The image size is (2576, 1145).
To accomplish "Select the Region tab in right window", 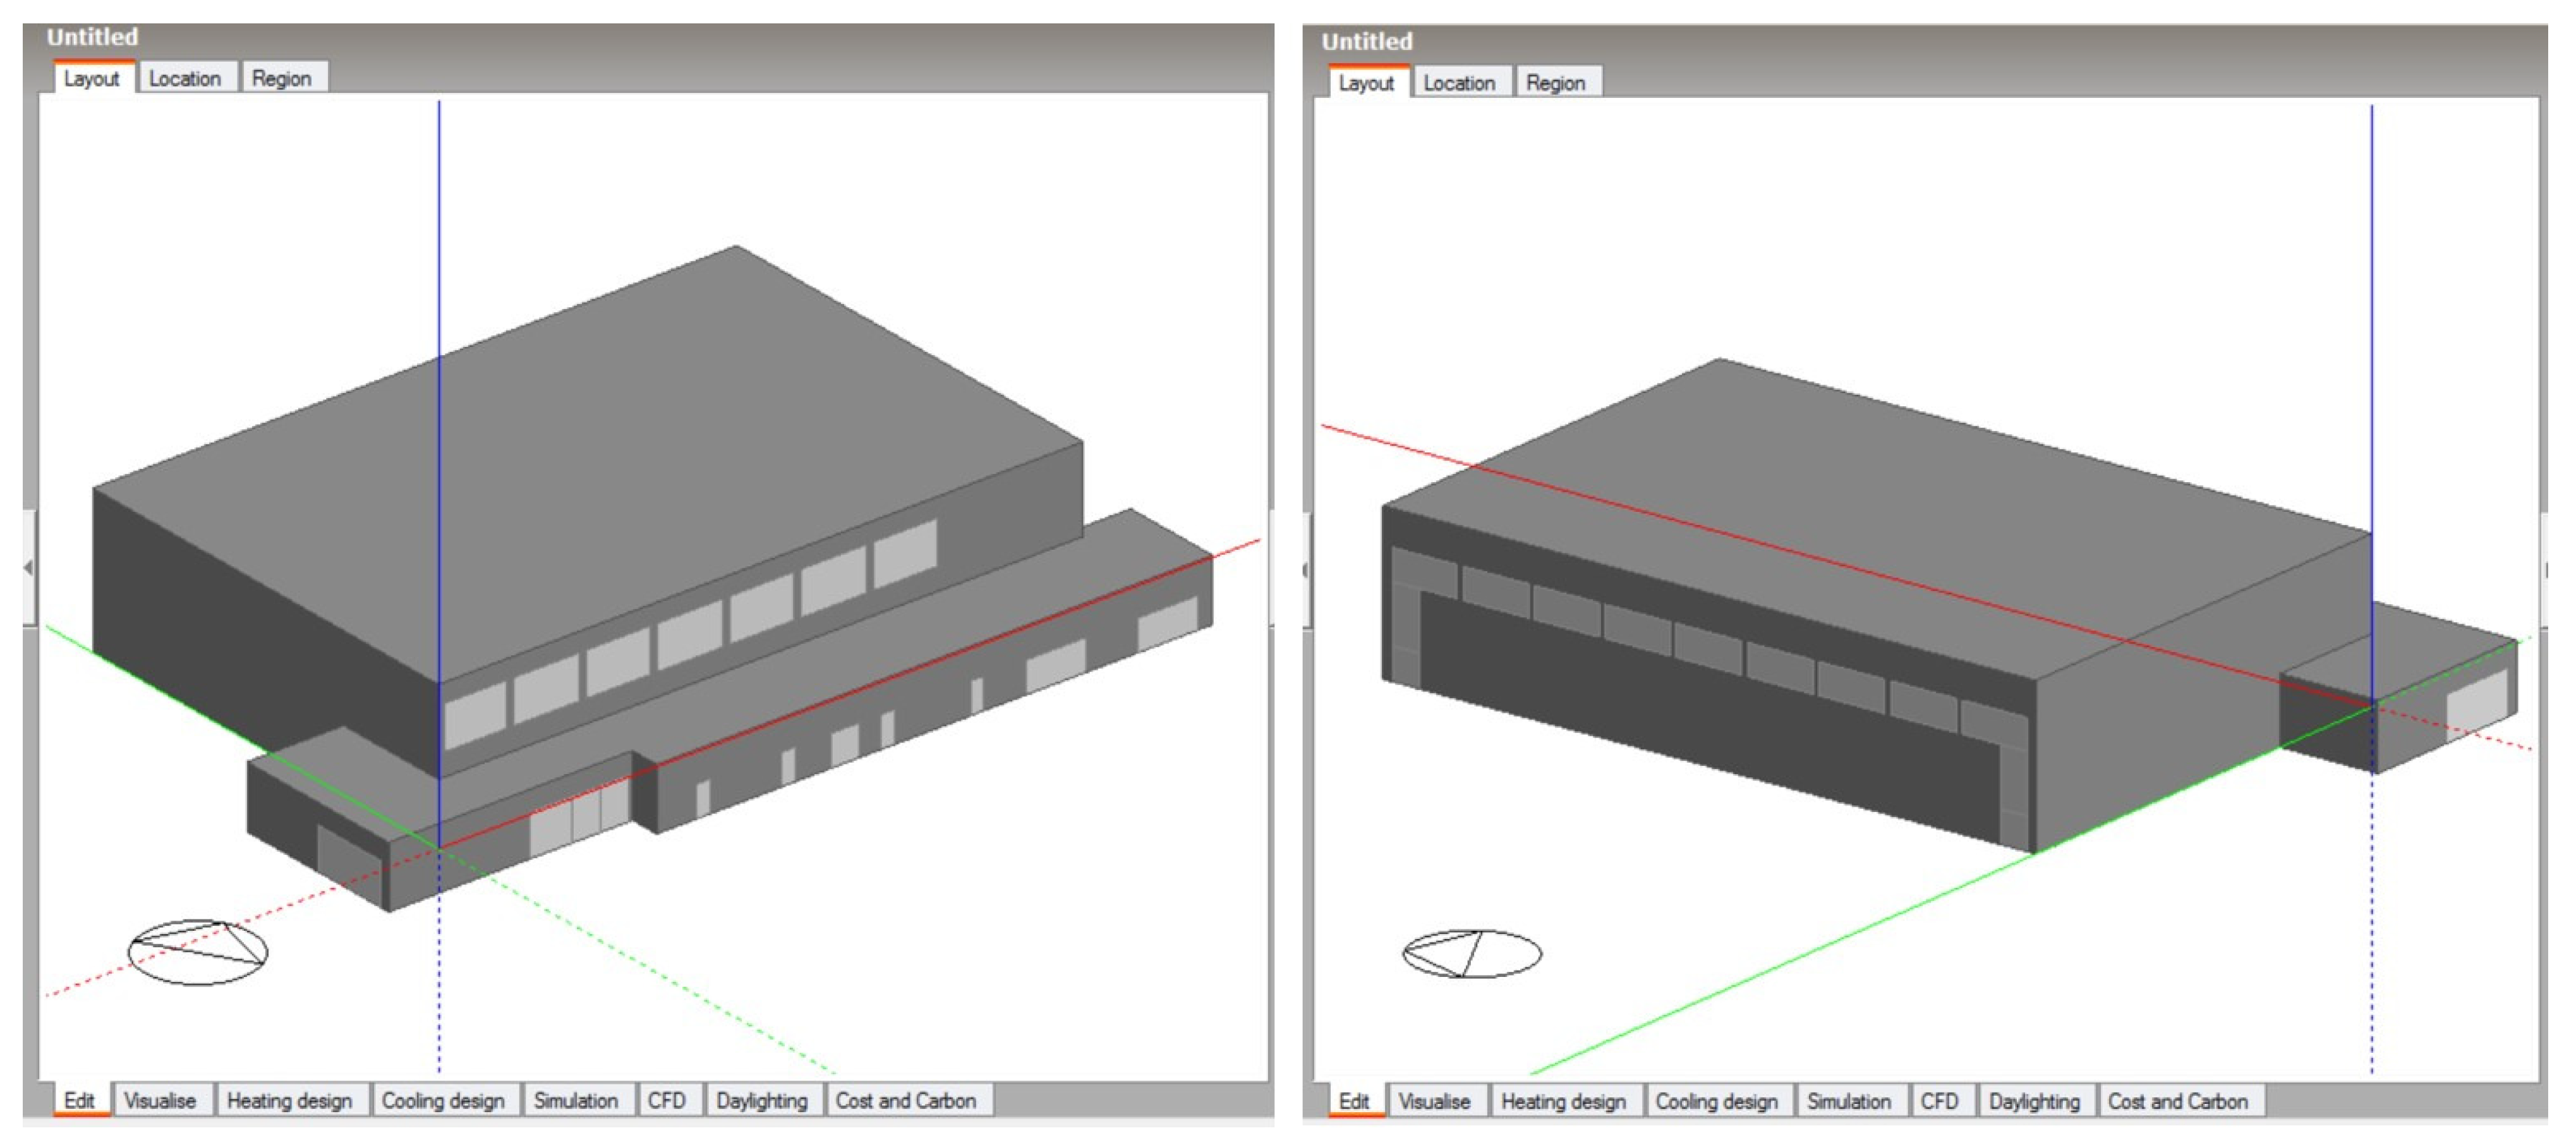I will 1555,83.
